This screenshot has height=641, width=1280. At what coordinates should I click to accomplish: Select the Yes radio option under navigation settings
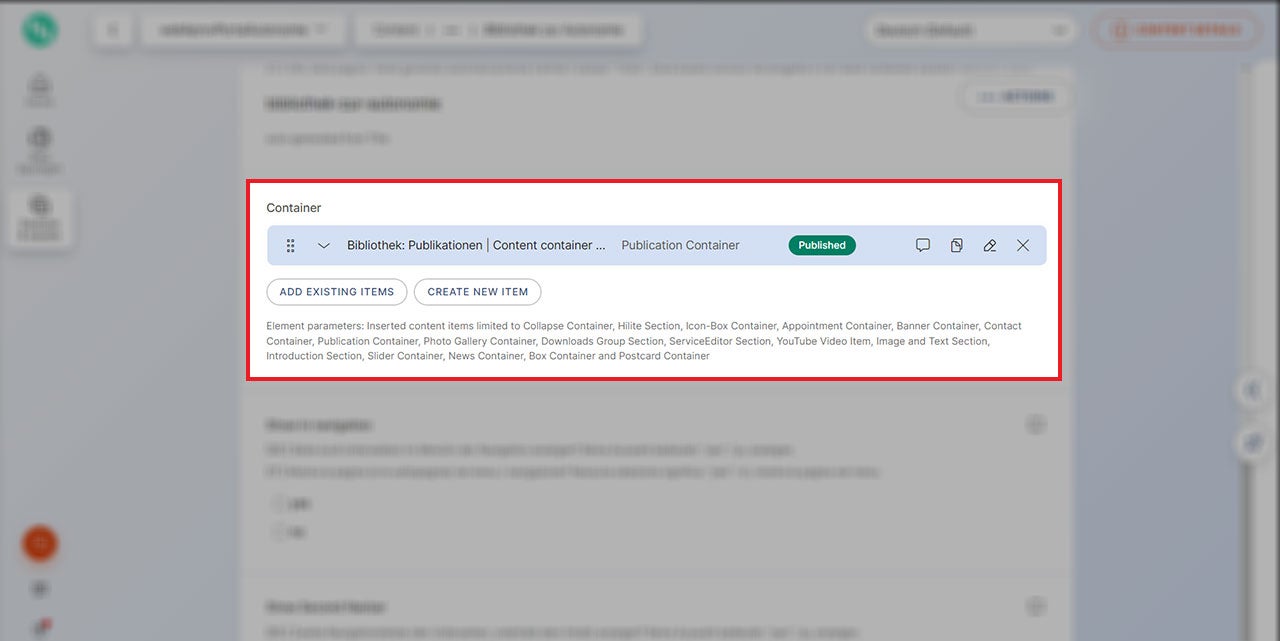[x=279, y=504]
